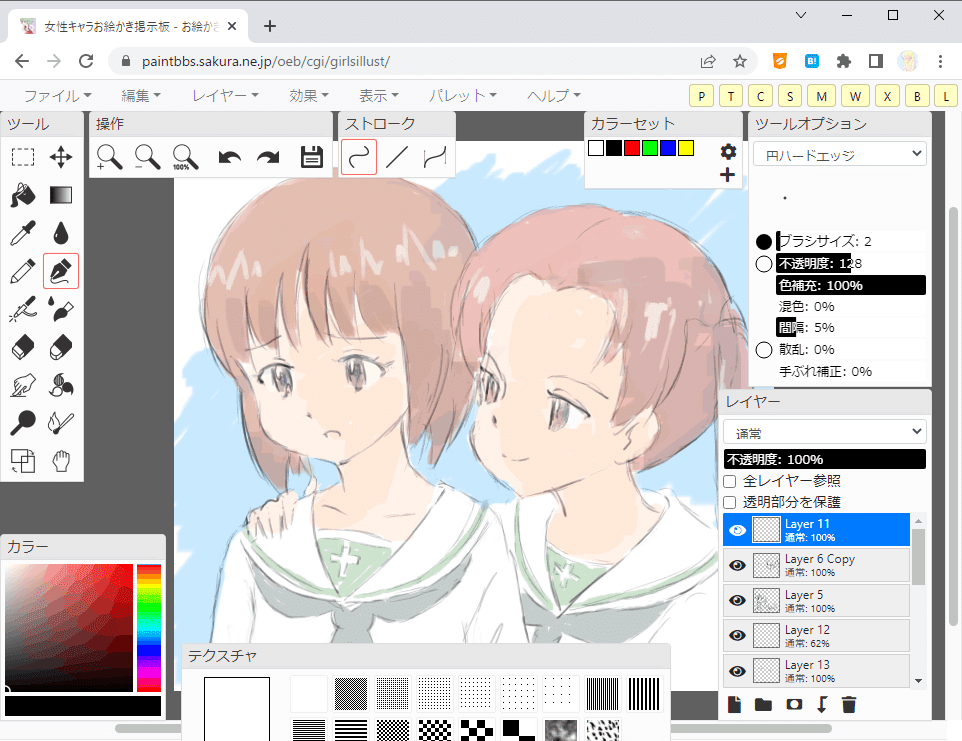
Task: Toggle visibility of Layer 5
Action: pyautogui.click(x=737, y=600)
